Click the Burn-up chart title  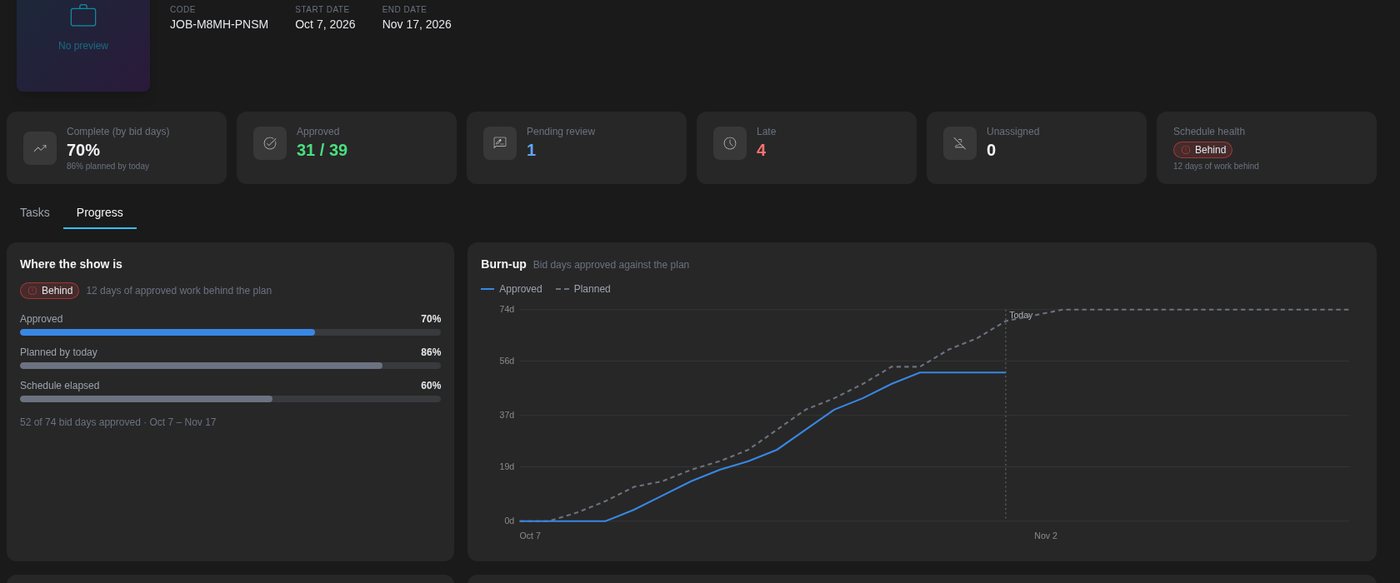(x=503, y=264)
